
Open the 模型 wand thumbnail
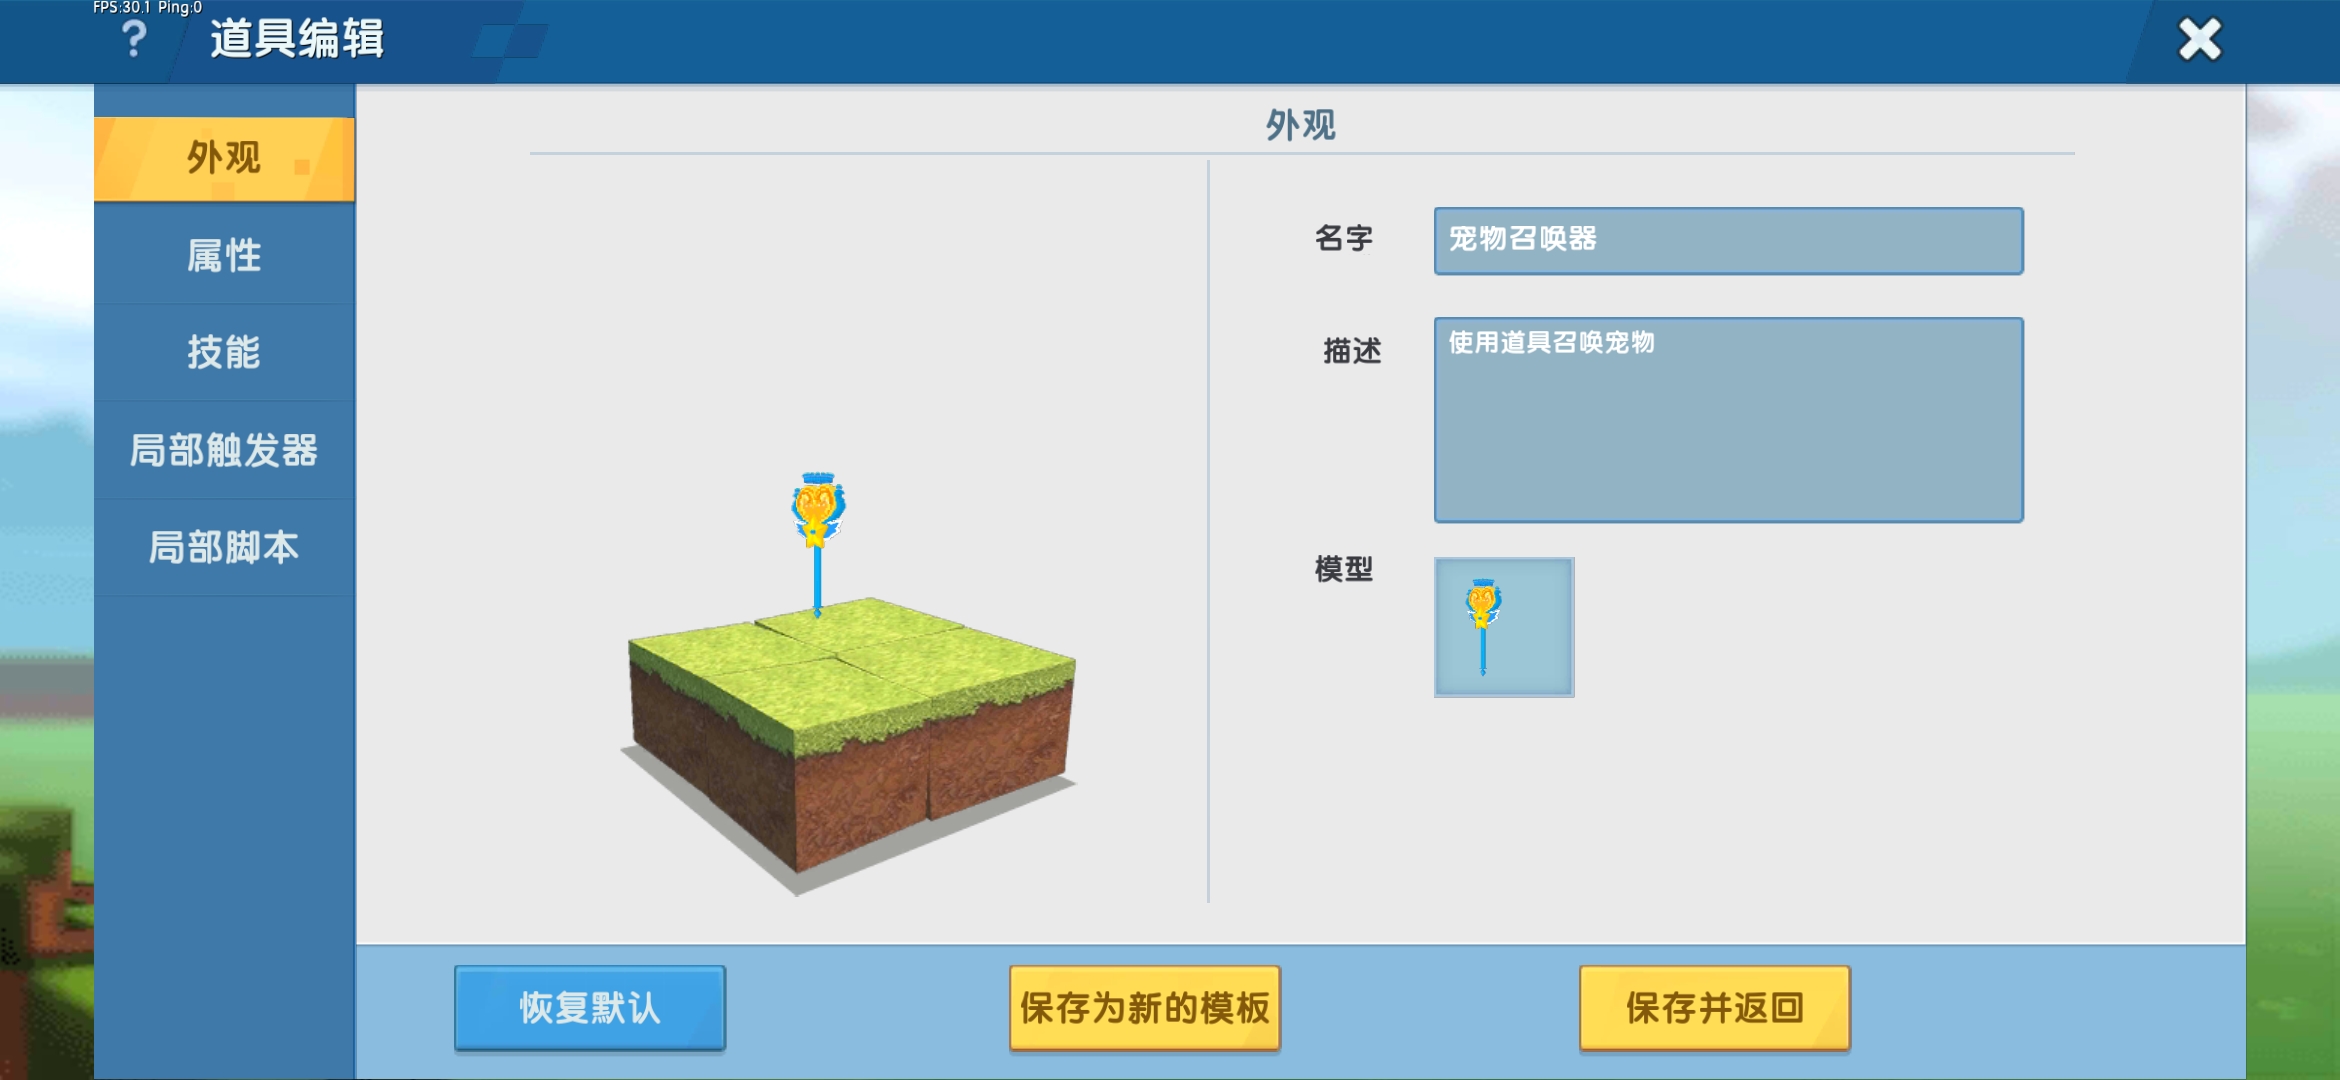point(1503,627)
